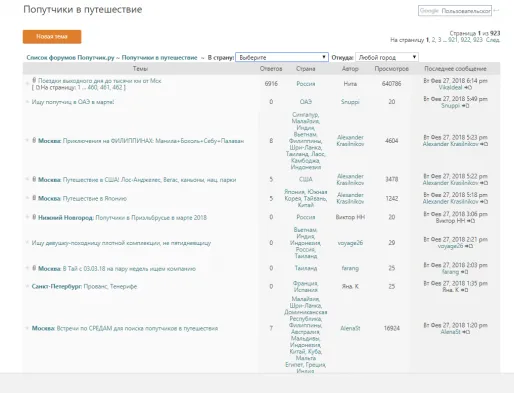Jump to the latest post via the icon in the ФИЛИППИНАХ row
The height and width of the screenshot is (393, 514).
[x=484, y=144]
